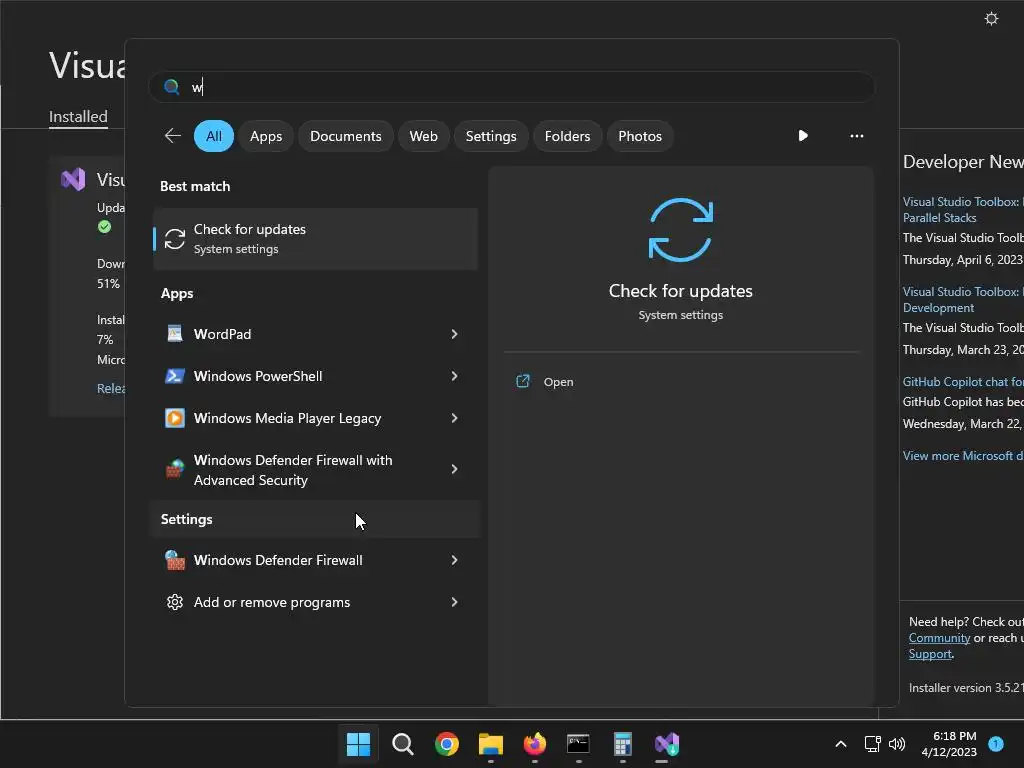
Task: Click the Open external-link icon in preview pane
Action: (x=523, y=381)
